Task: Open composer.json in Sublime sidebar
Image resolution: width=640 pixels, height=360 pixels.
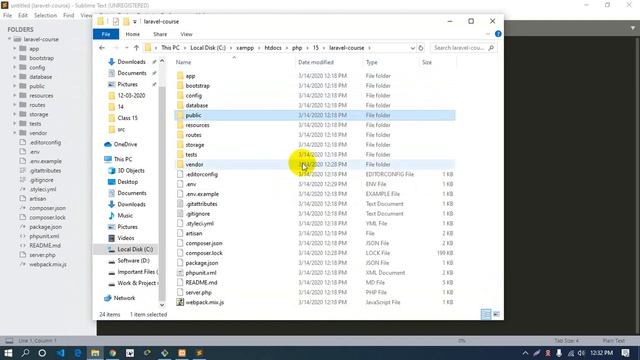Action: 47,208
